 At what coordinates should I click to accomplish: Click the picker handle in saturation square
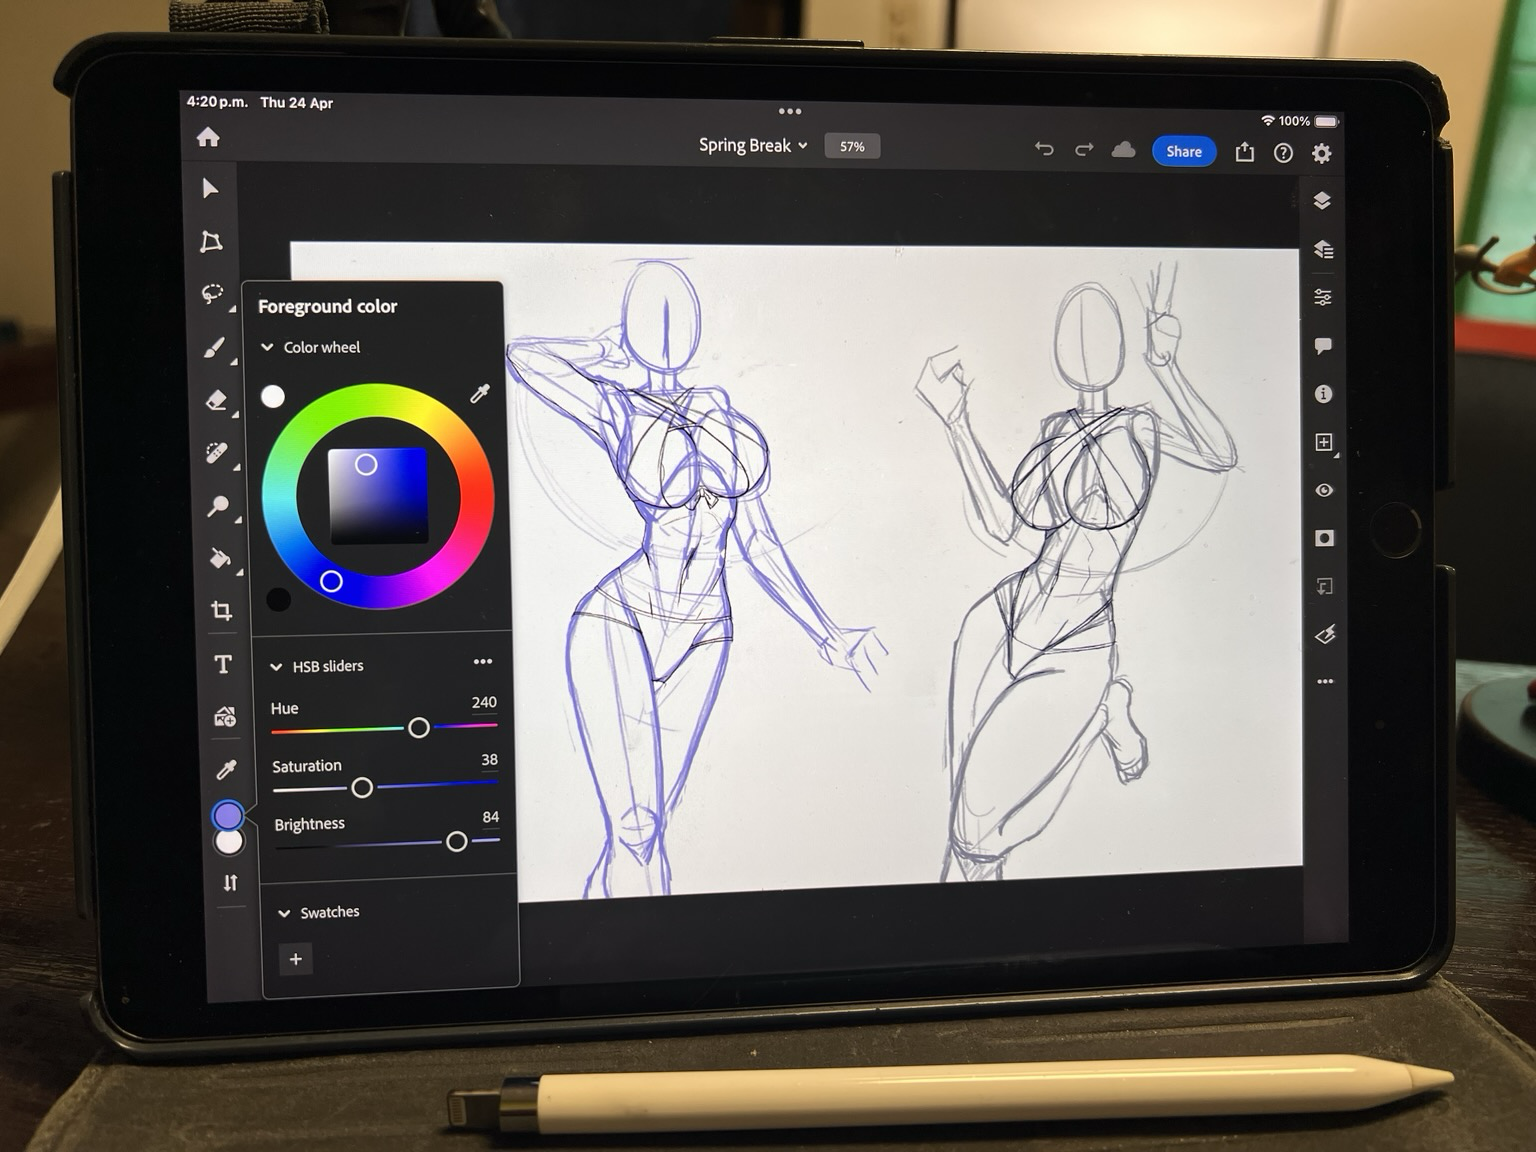tap(366, 464)
